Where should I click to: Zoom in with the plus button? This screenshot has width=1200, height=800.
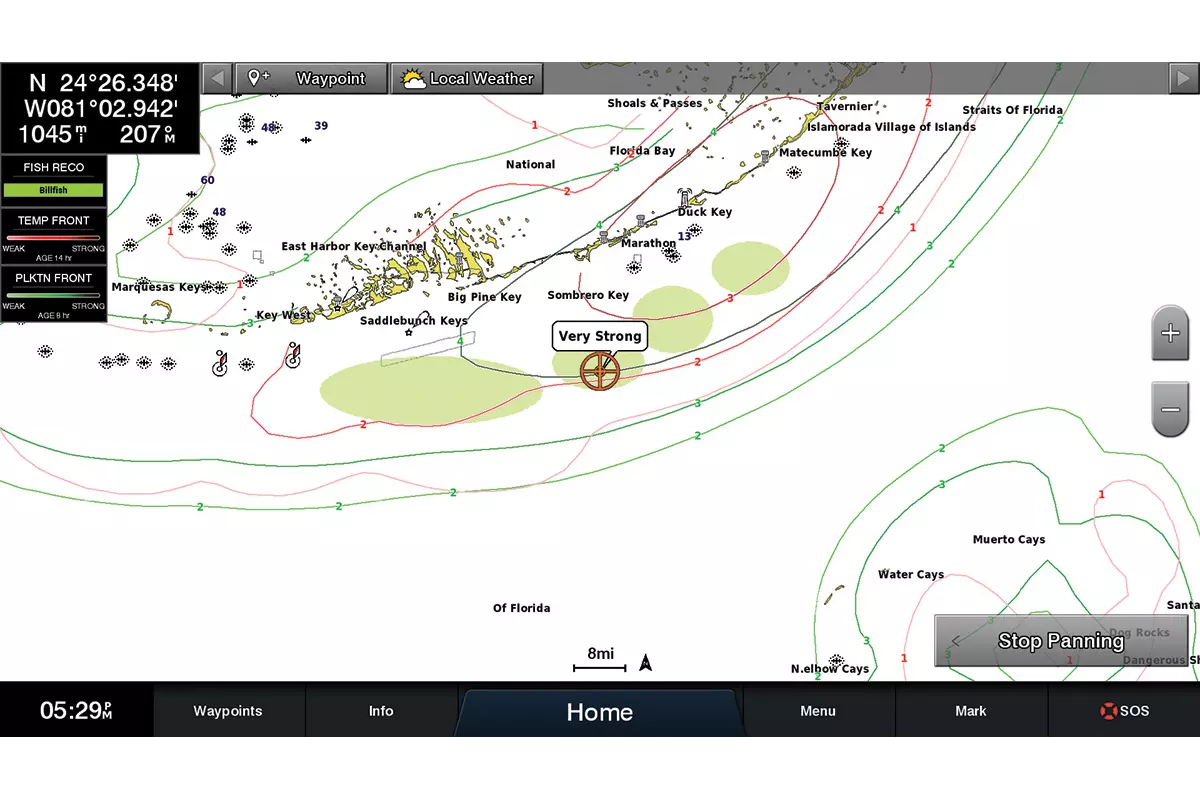point(1170,332)
